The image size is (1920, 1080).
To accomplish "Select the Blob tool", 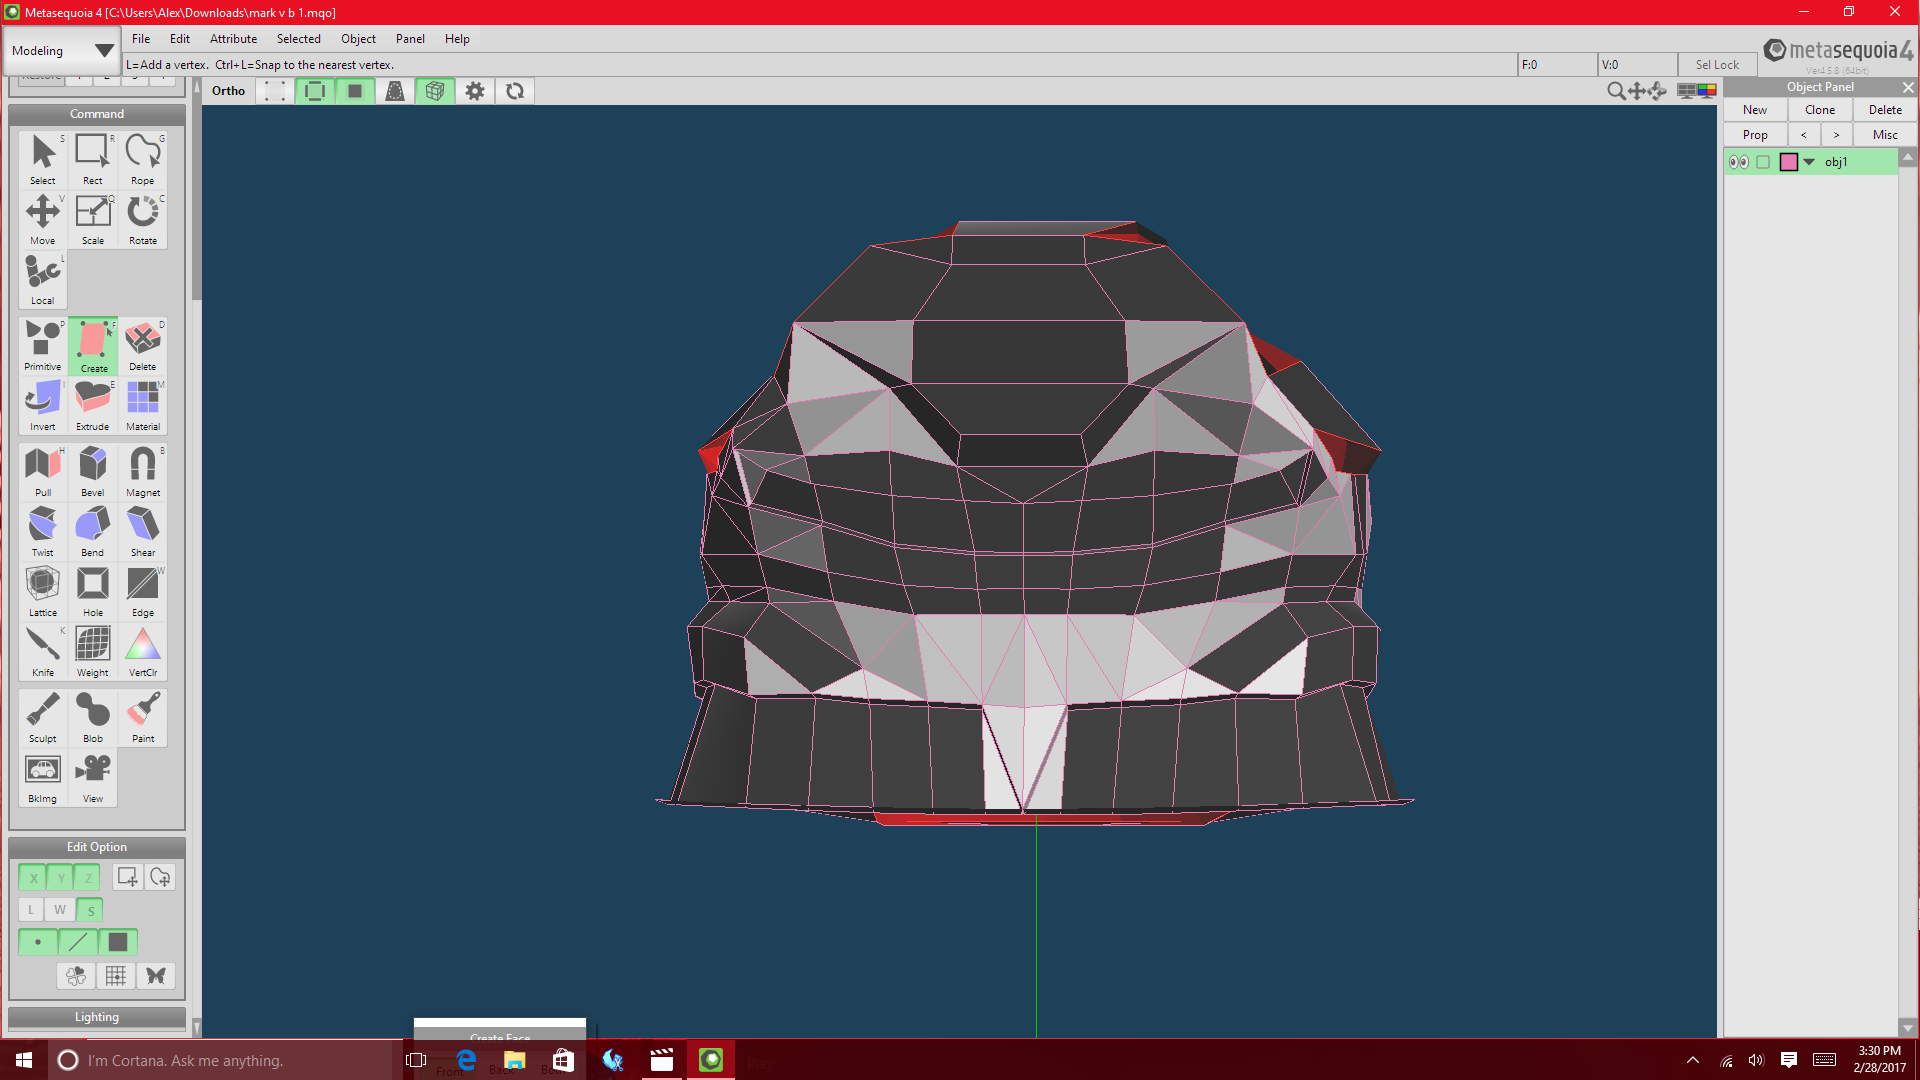I will (93, 717).
